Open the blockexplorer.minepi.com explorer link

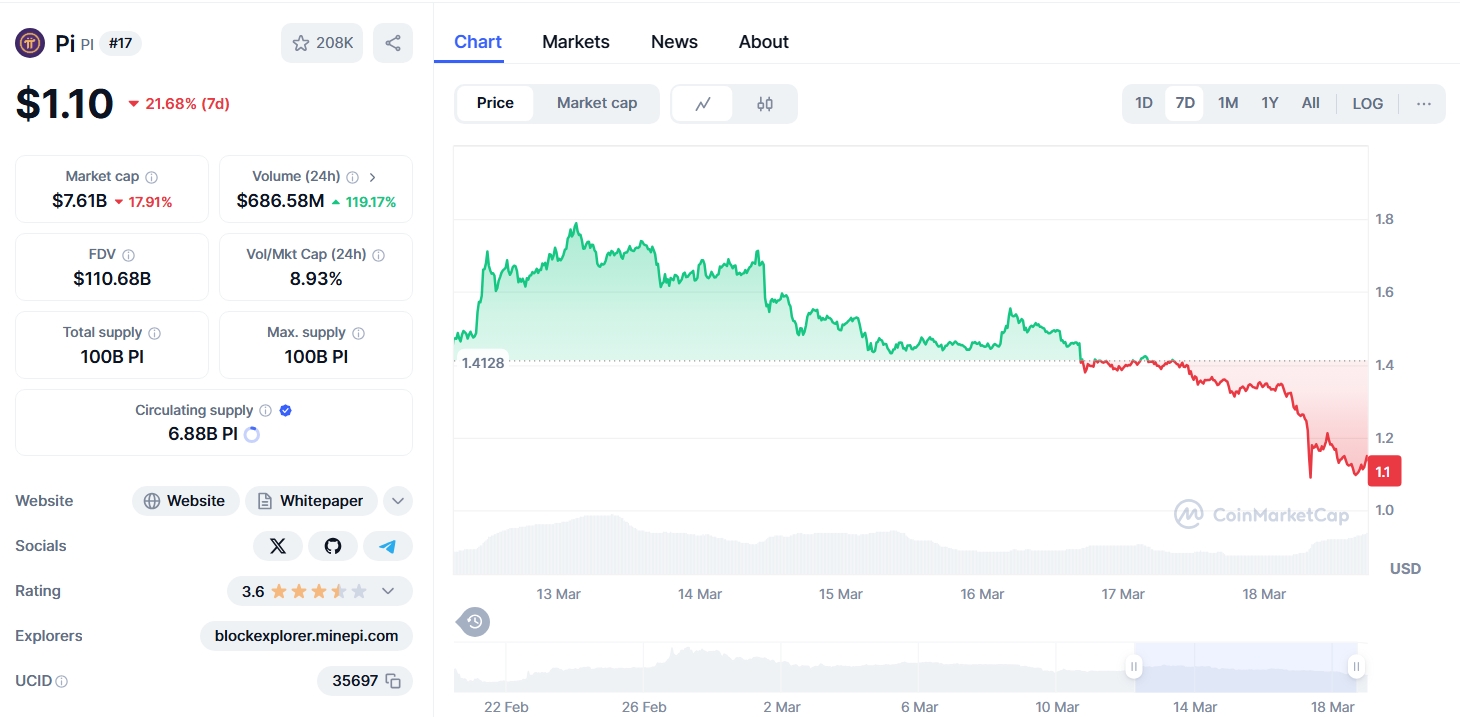(307, 636)
